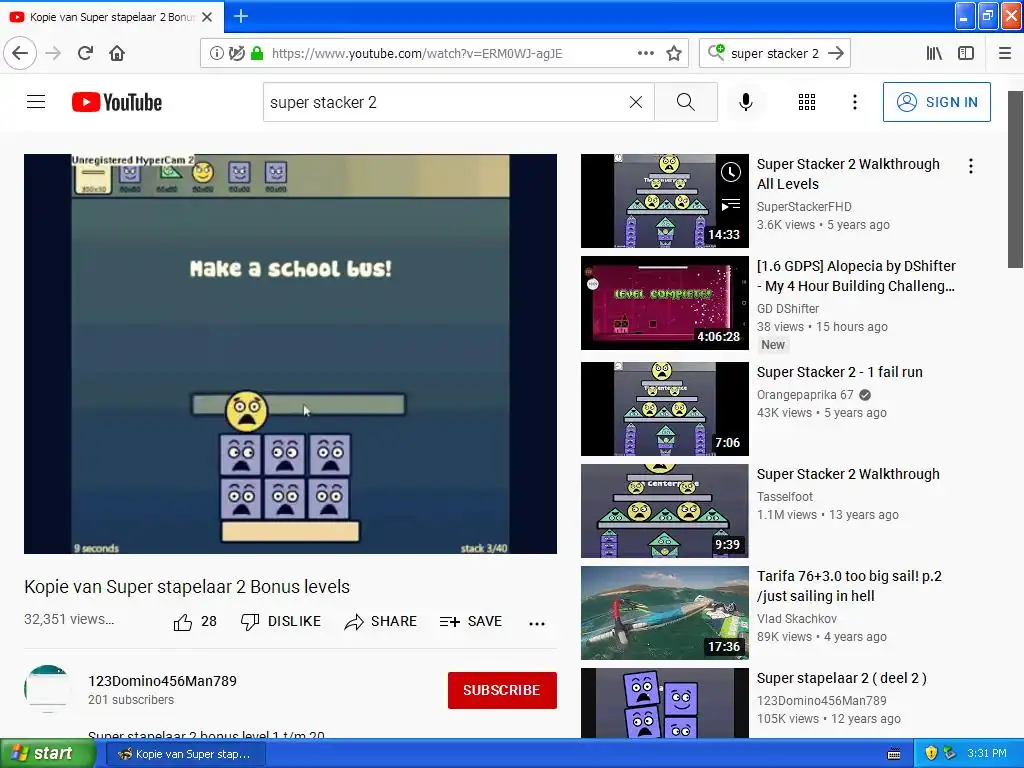1024x768 pixels.
Task: Click the video player to pause playback
Action: point(290,354)
